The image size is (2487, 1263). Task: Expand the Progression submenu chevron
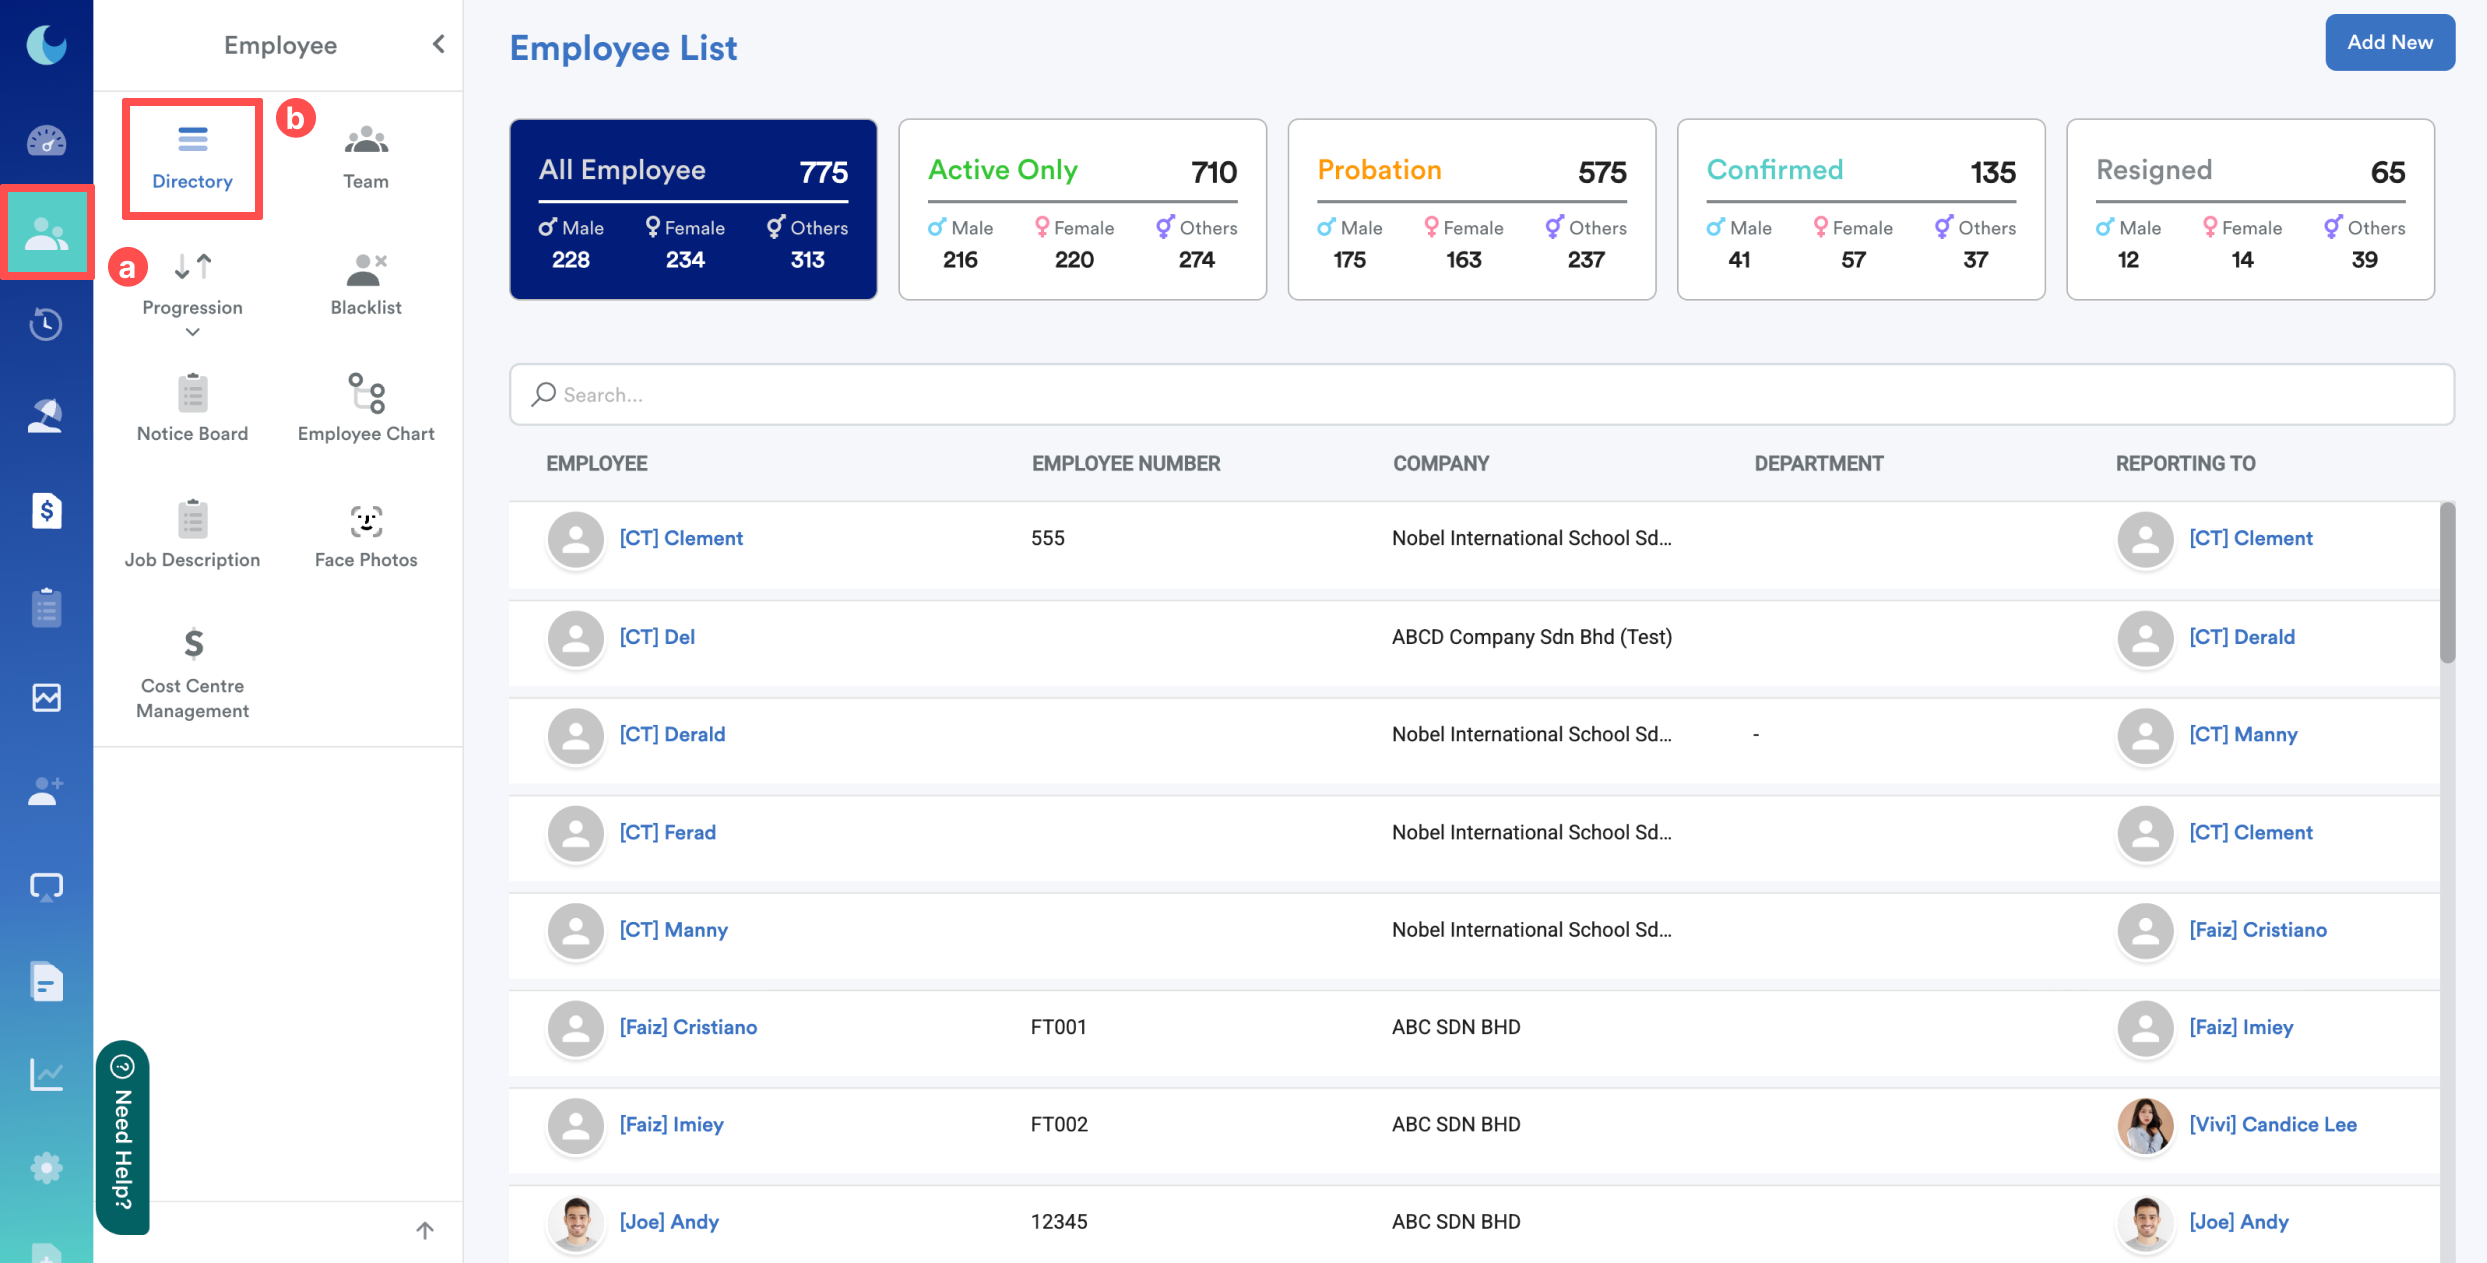pos(192,333)
